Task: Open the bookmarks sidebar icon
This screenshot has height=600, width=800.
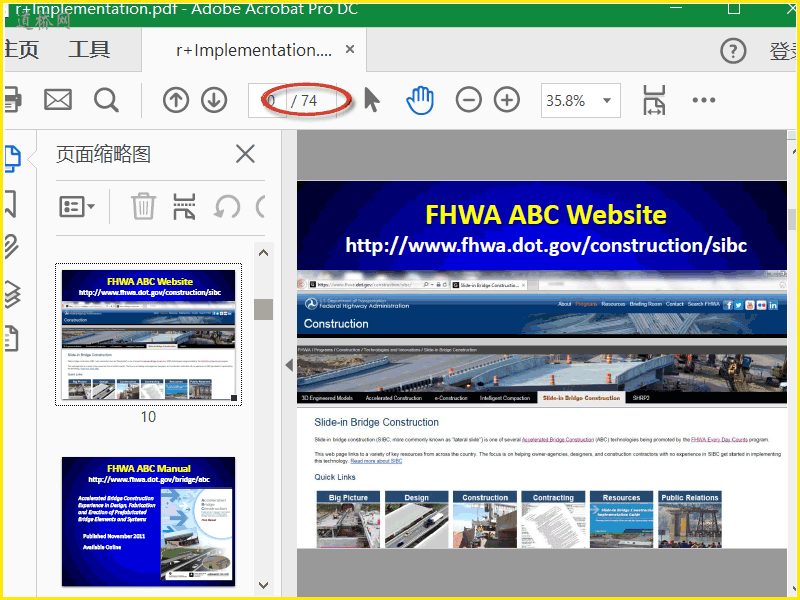Action: click(11, 204)
